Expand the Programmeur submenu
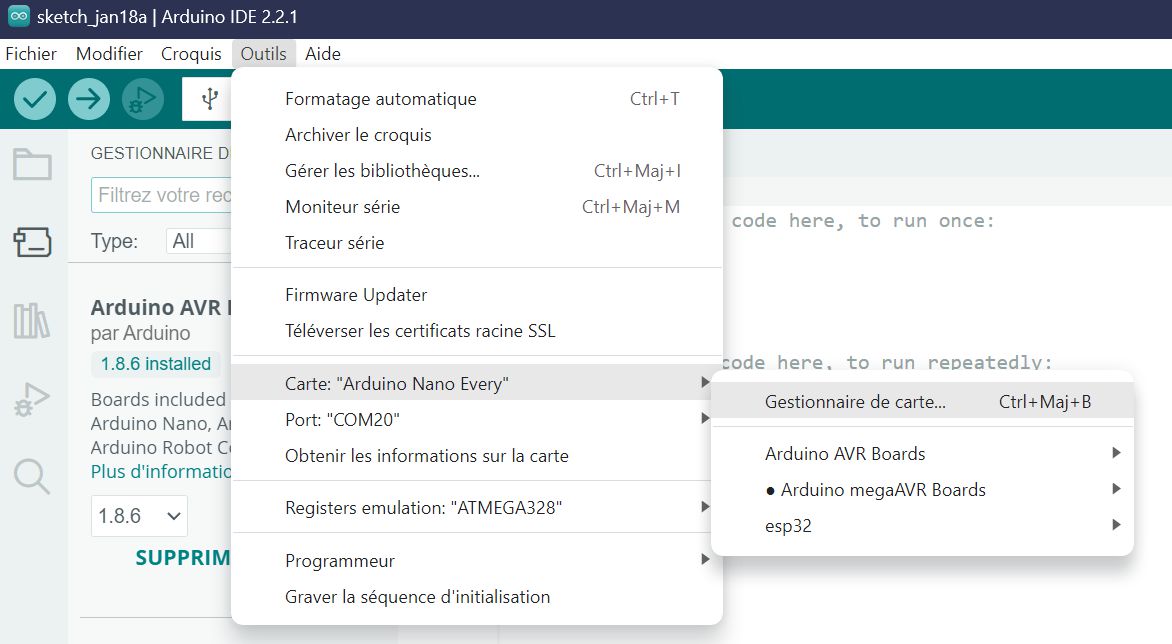This screenshot has width=1172, height=644. tap(477, 561)
